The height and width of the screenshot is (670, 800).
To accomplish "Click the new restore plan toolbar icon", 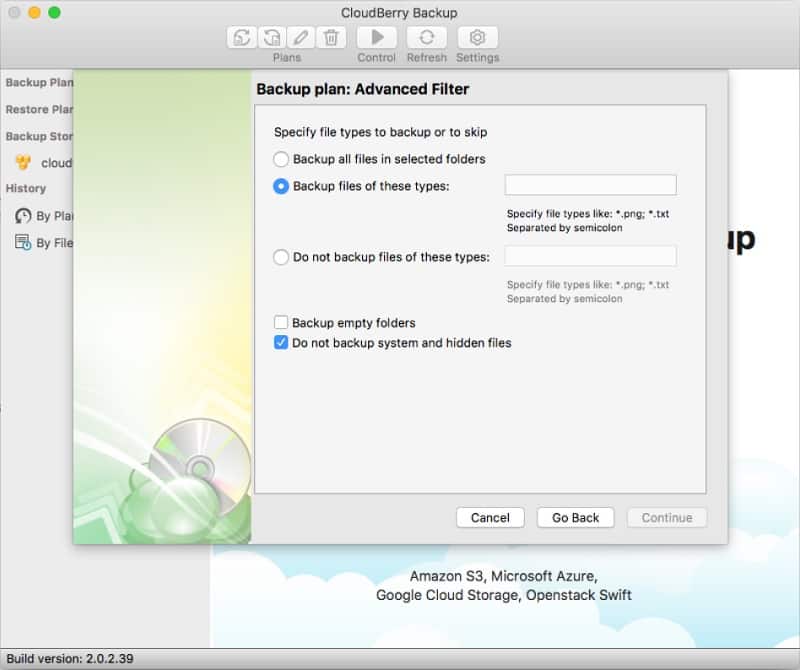I will [x=271, y=37].
